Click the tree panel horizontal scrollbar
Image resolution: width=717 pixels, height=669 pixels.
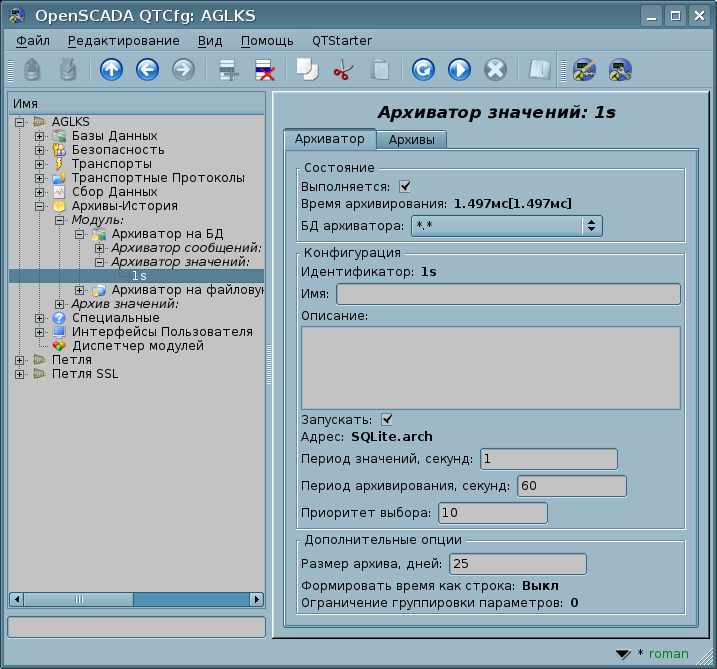pyautogui.click(x=136, y=600)
